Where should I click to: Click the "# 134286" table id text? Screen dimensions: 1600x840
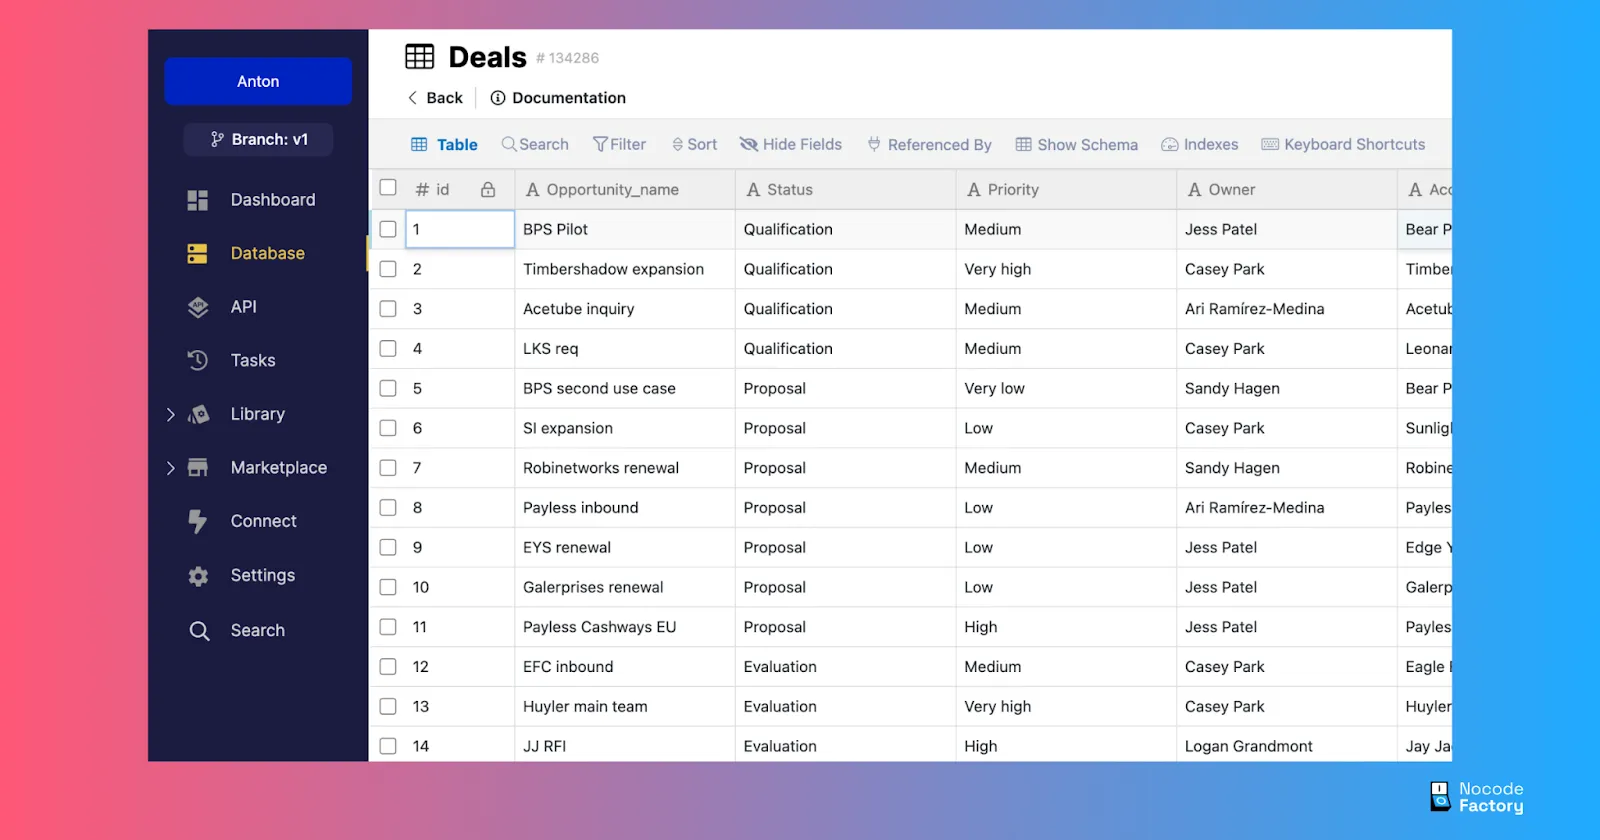point(567,58)
